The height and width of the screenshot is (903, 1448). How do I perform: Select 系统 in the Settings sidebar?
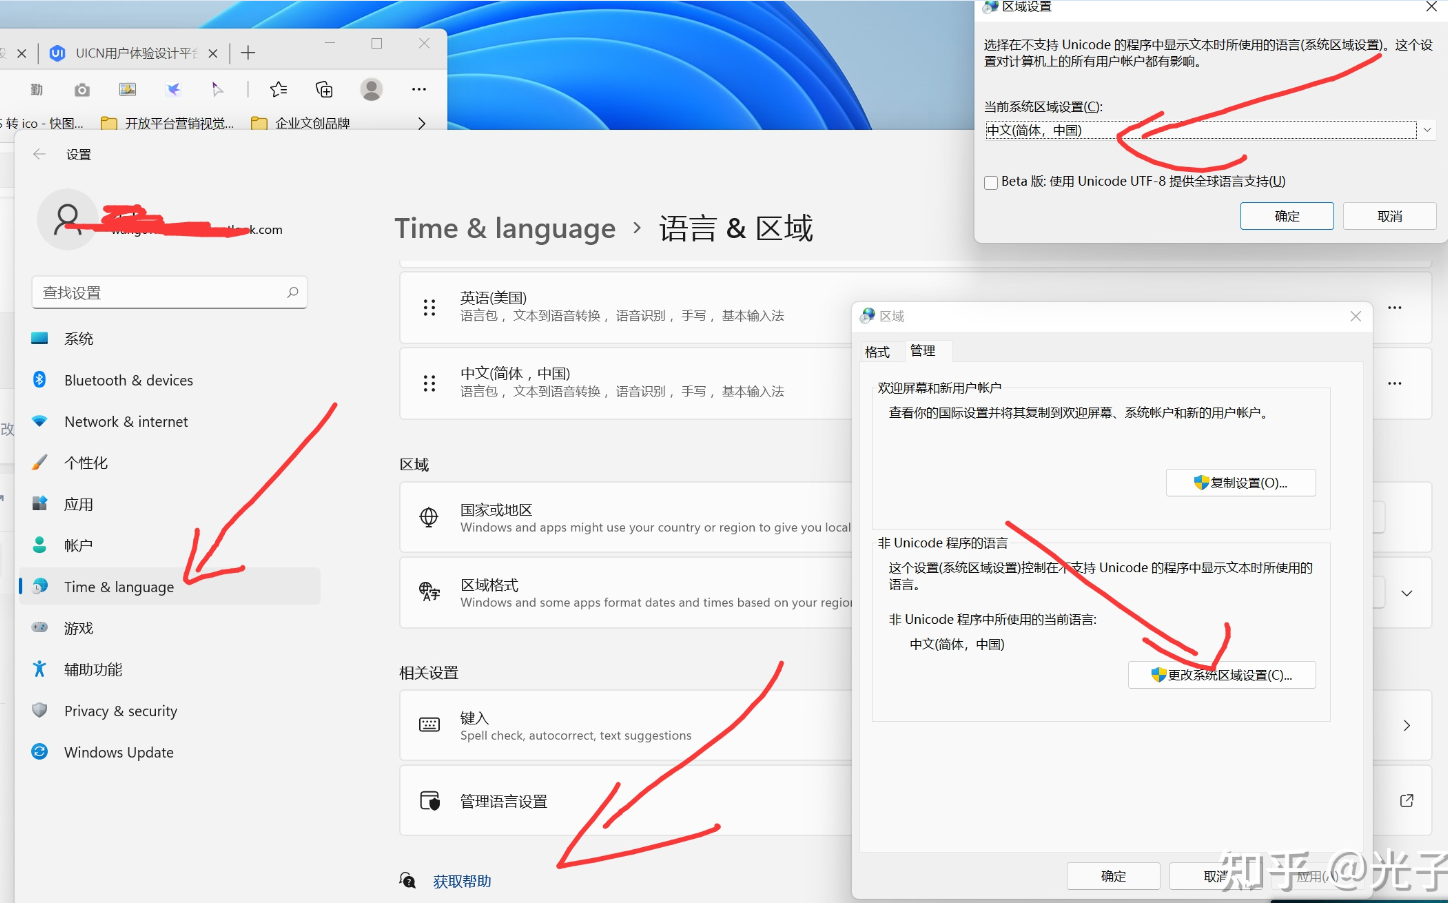[80, 338]
